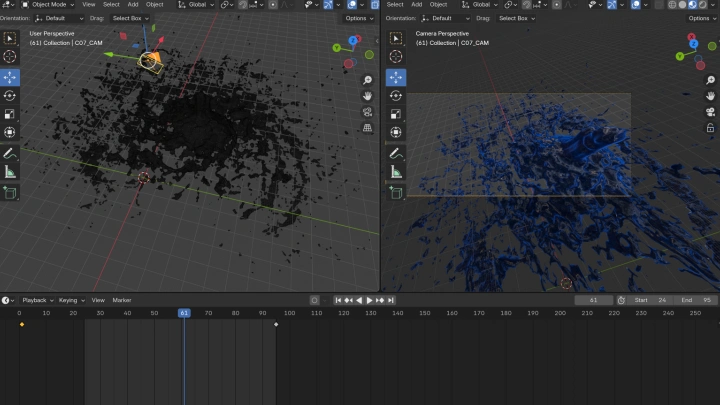Toggle auto keying record button in timeline
The width and height of the screenshot is (720, 405).
pyautogui.click(x=315, y=300)
